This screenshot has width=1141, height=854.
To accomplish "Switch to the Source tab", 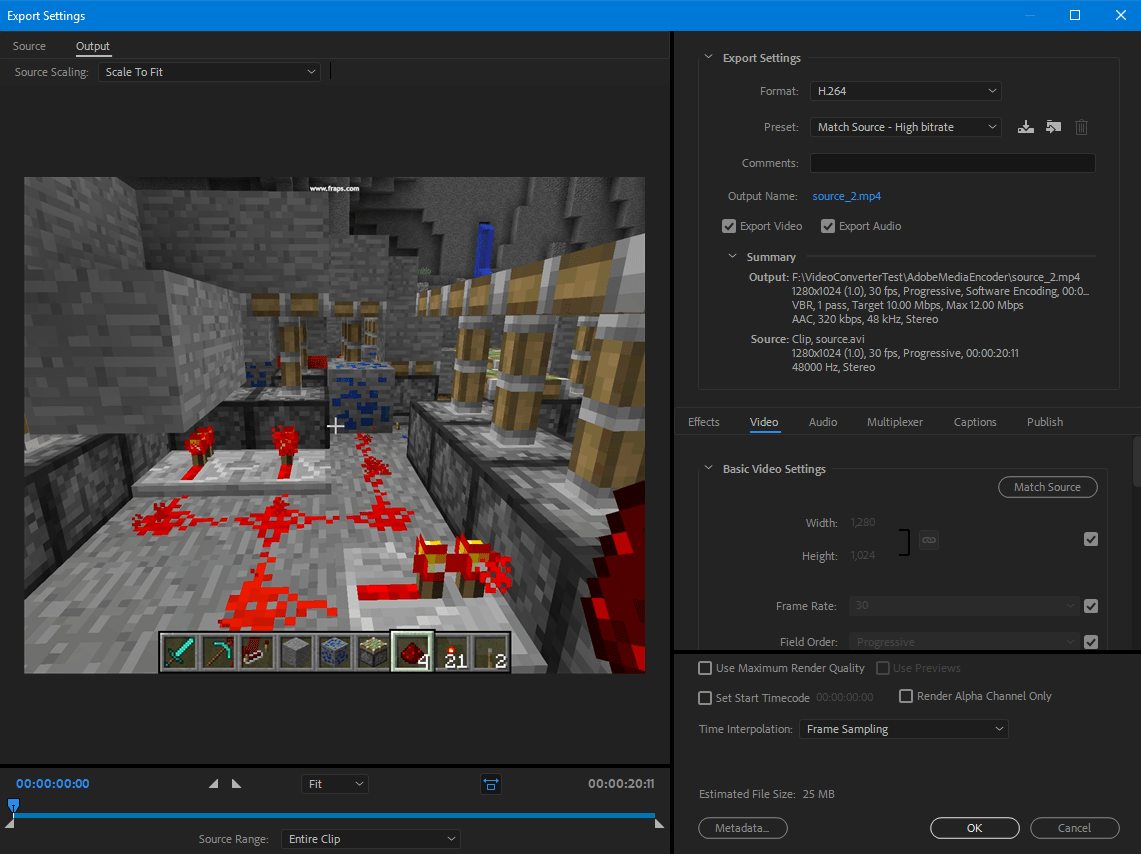I will 29,46.
